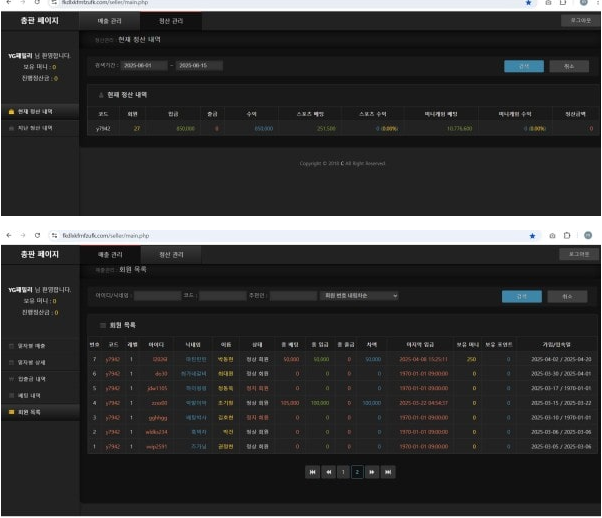The width and height of the screenshot is (602, 518).
Task: Click the next page pagination arrow
Action: point(372,471)
